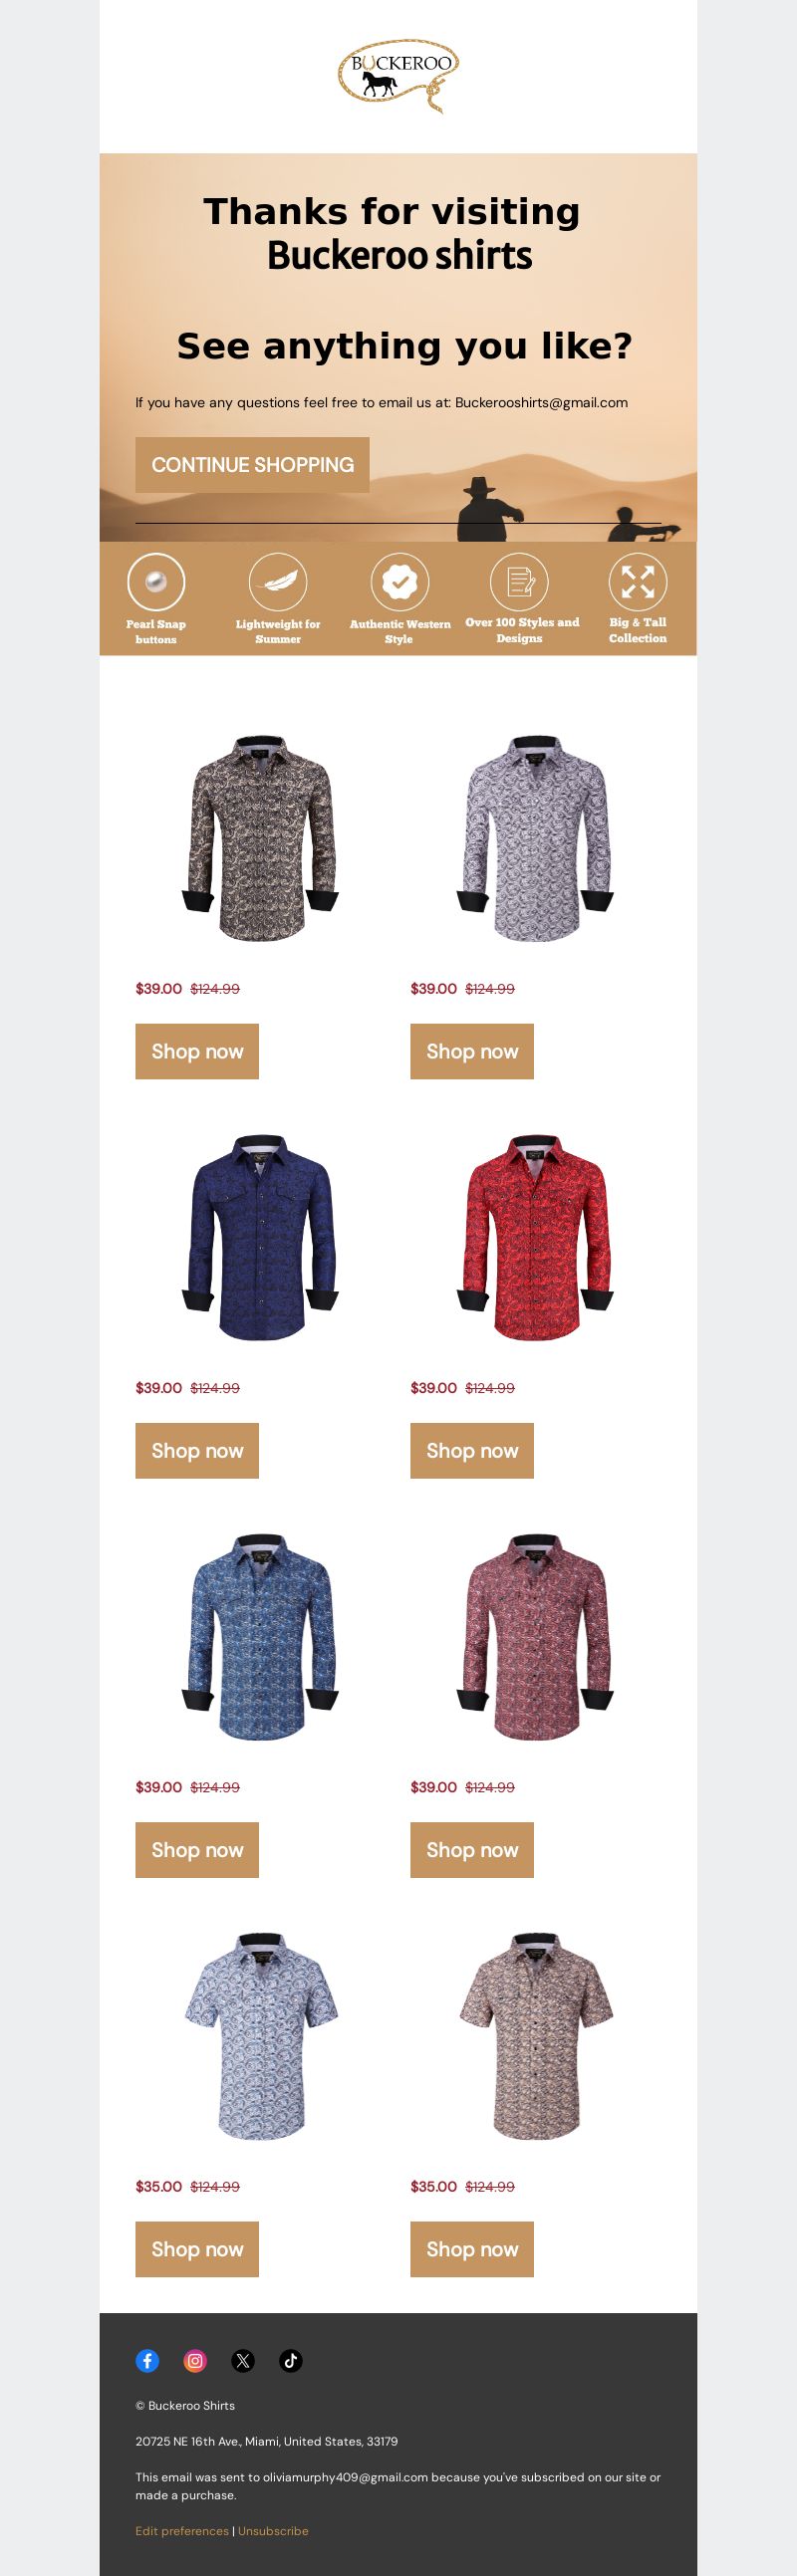Shop now for the tan short-sleeve shirt
Viewport: 797px width, 2576px height.
tap(472, 2249)
